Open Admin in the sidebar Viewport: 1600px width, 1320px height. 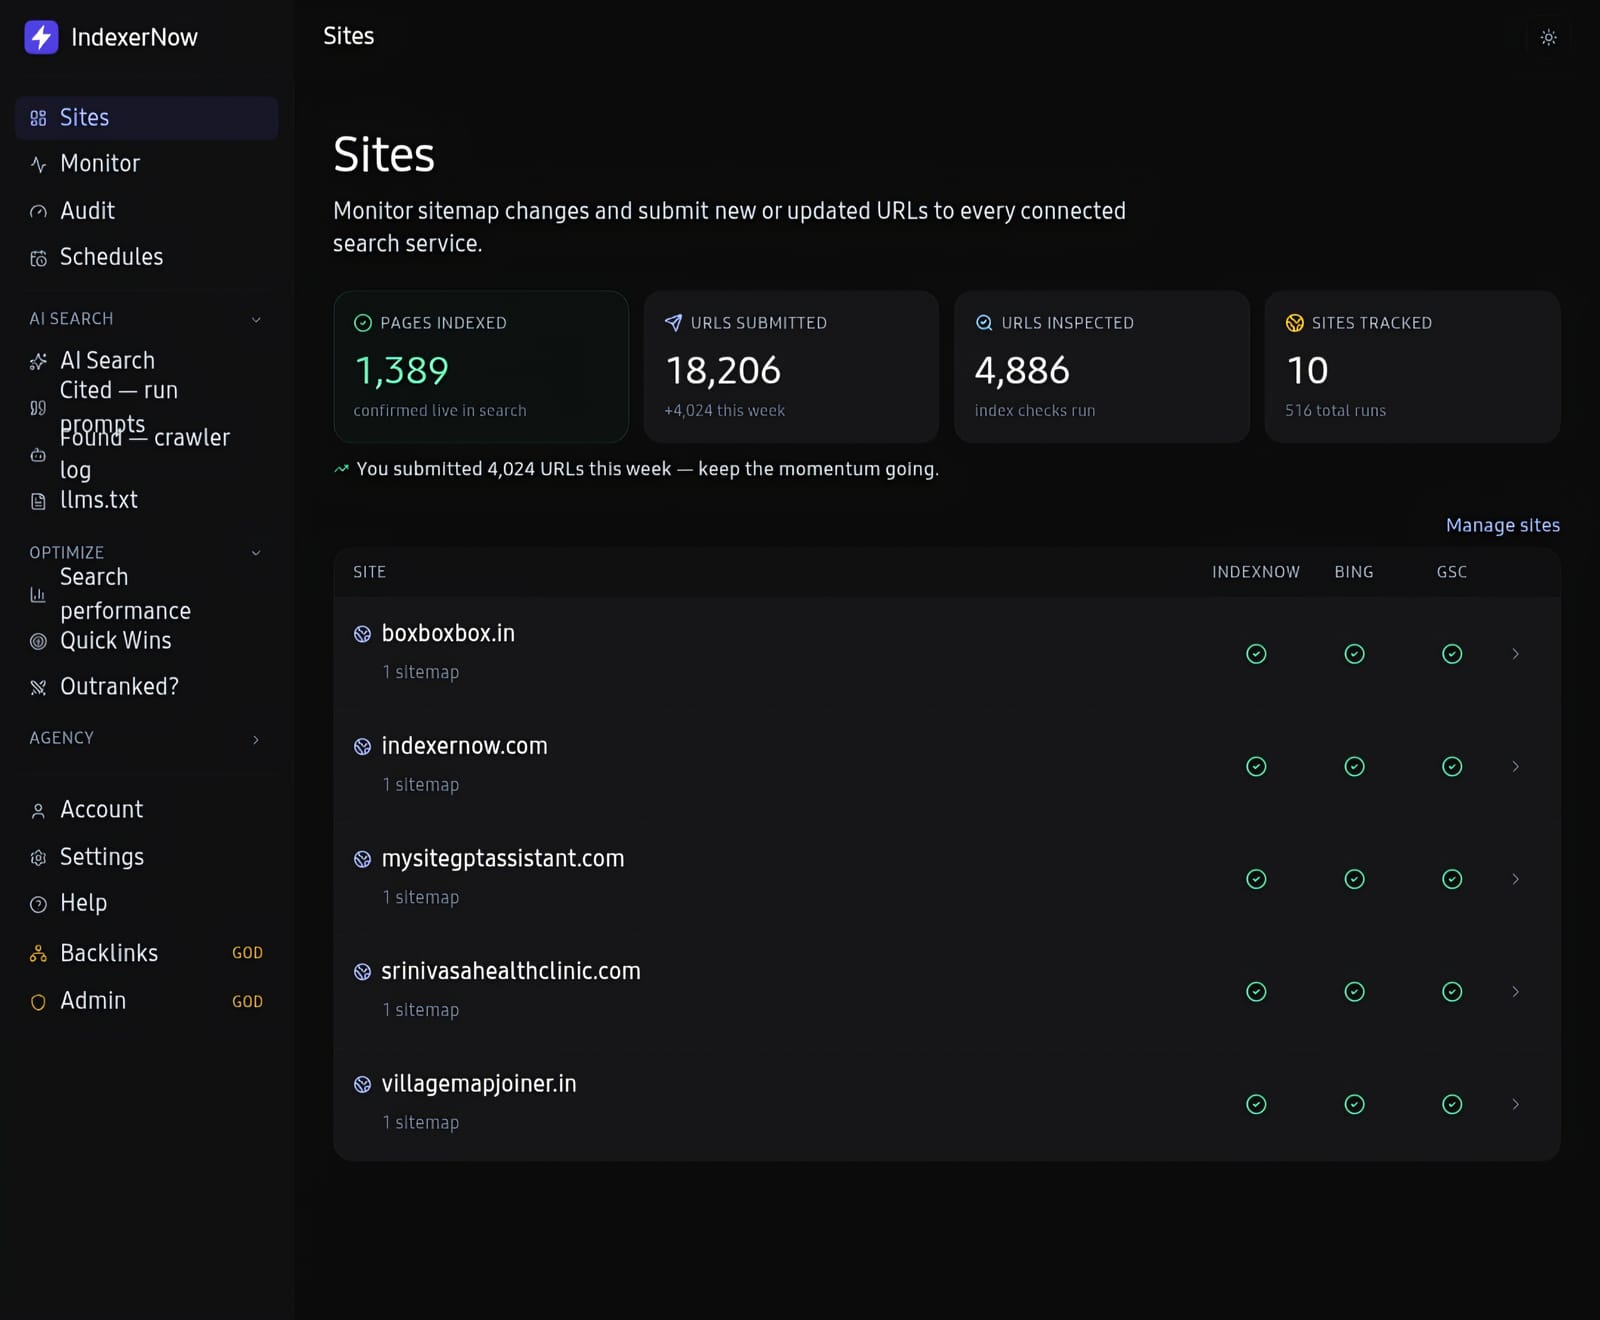pos(147,1001)
